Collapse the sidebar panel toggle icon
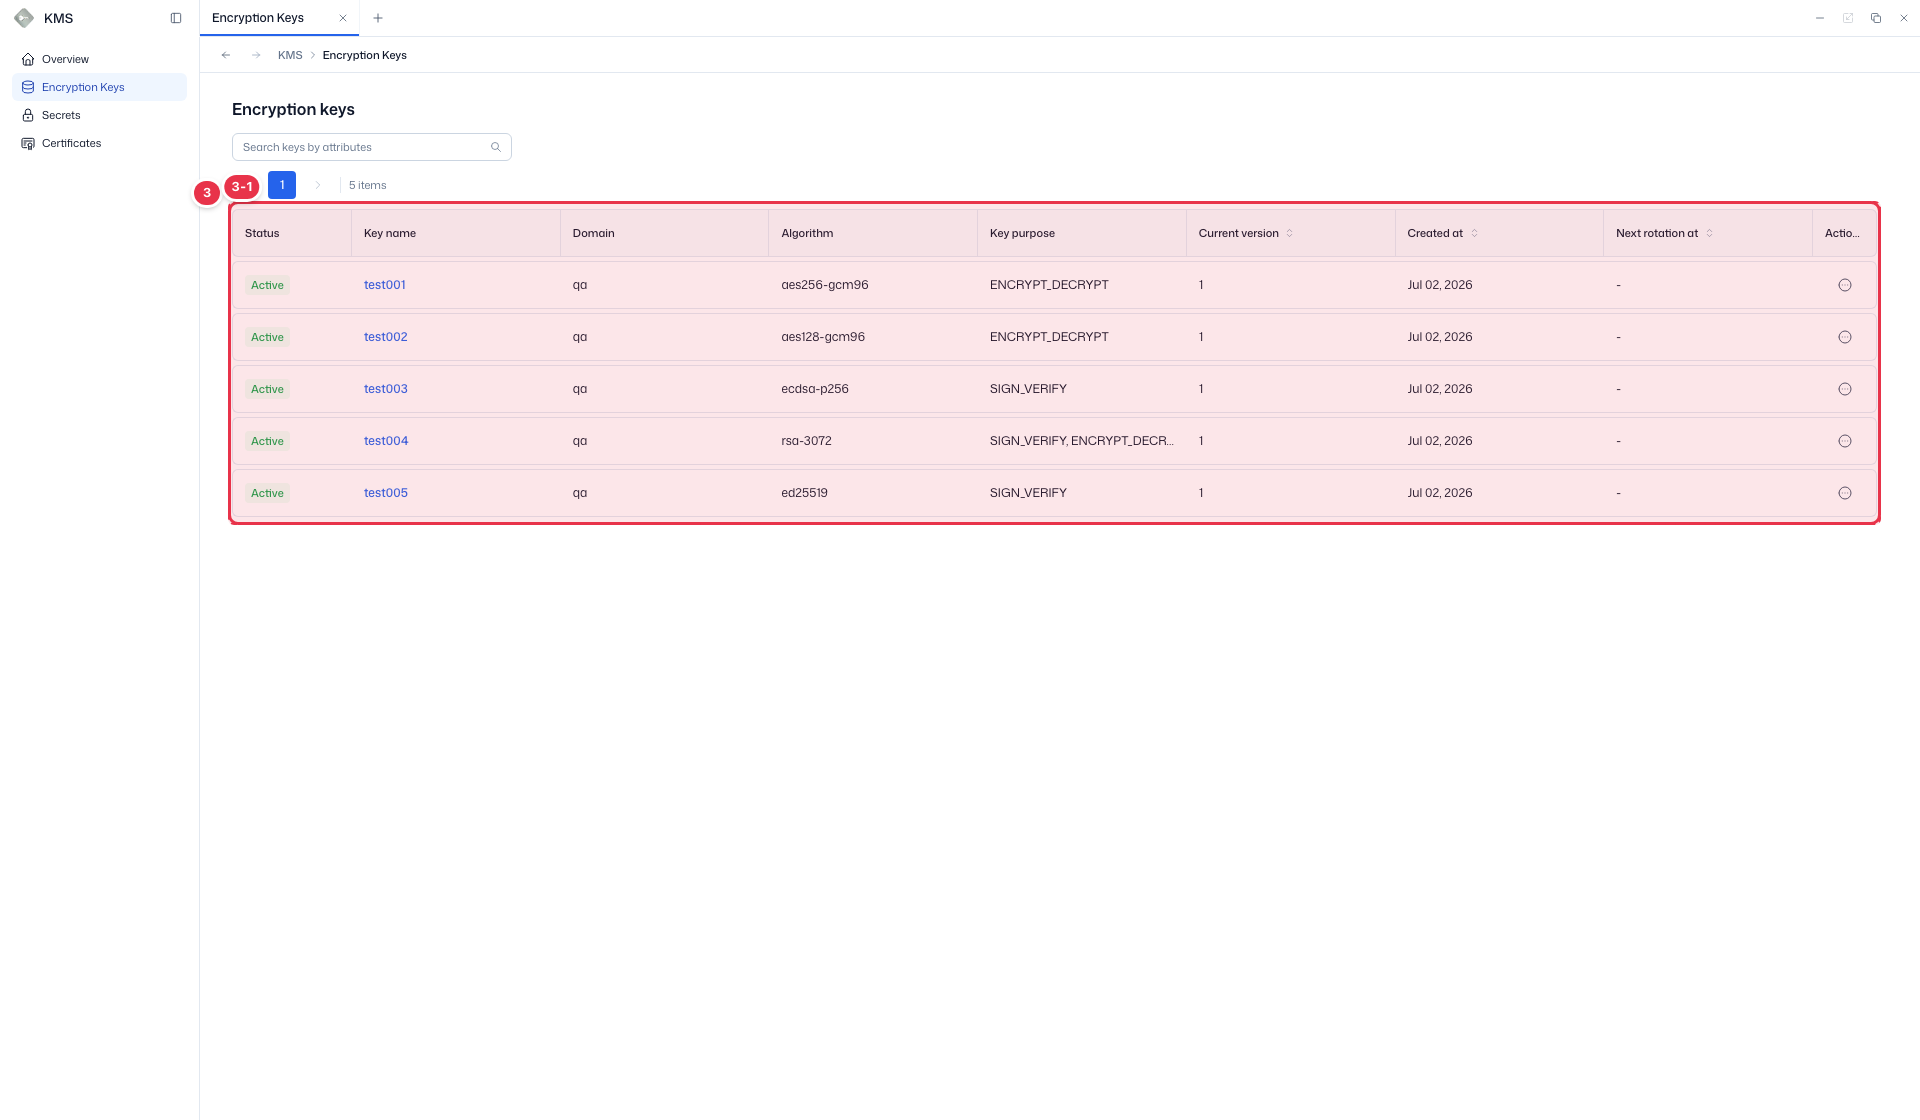The height and width of the screenshot is (1120, 1920). click(176, 18)
